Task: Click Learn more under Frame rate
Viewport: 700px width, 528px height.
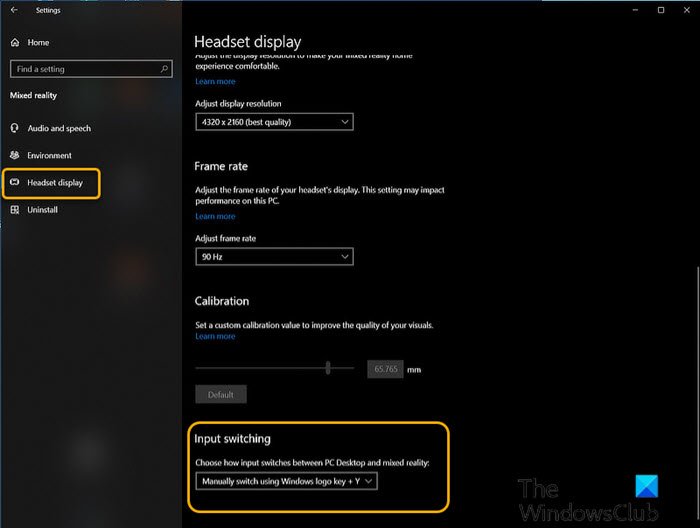Action: pyautogui.click(x=215, y=216)
